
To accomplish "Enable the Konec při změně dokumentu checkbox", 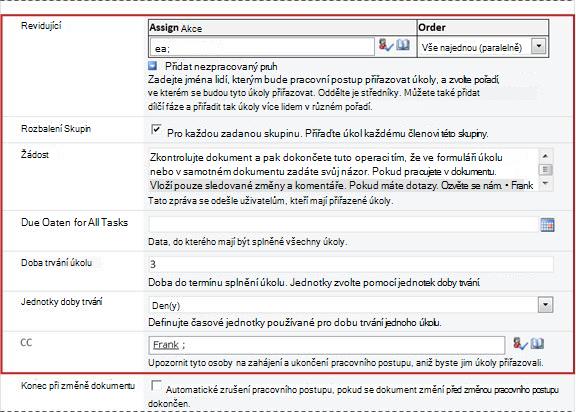I will (156, 385).
